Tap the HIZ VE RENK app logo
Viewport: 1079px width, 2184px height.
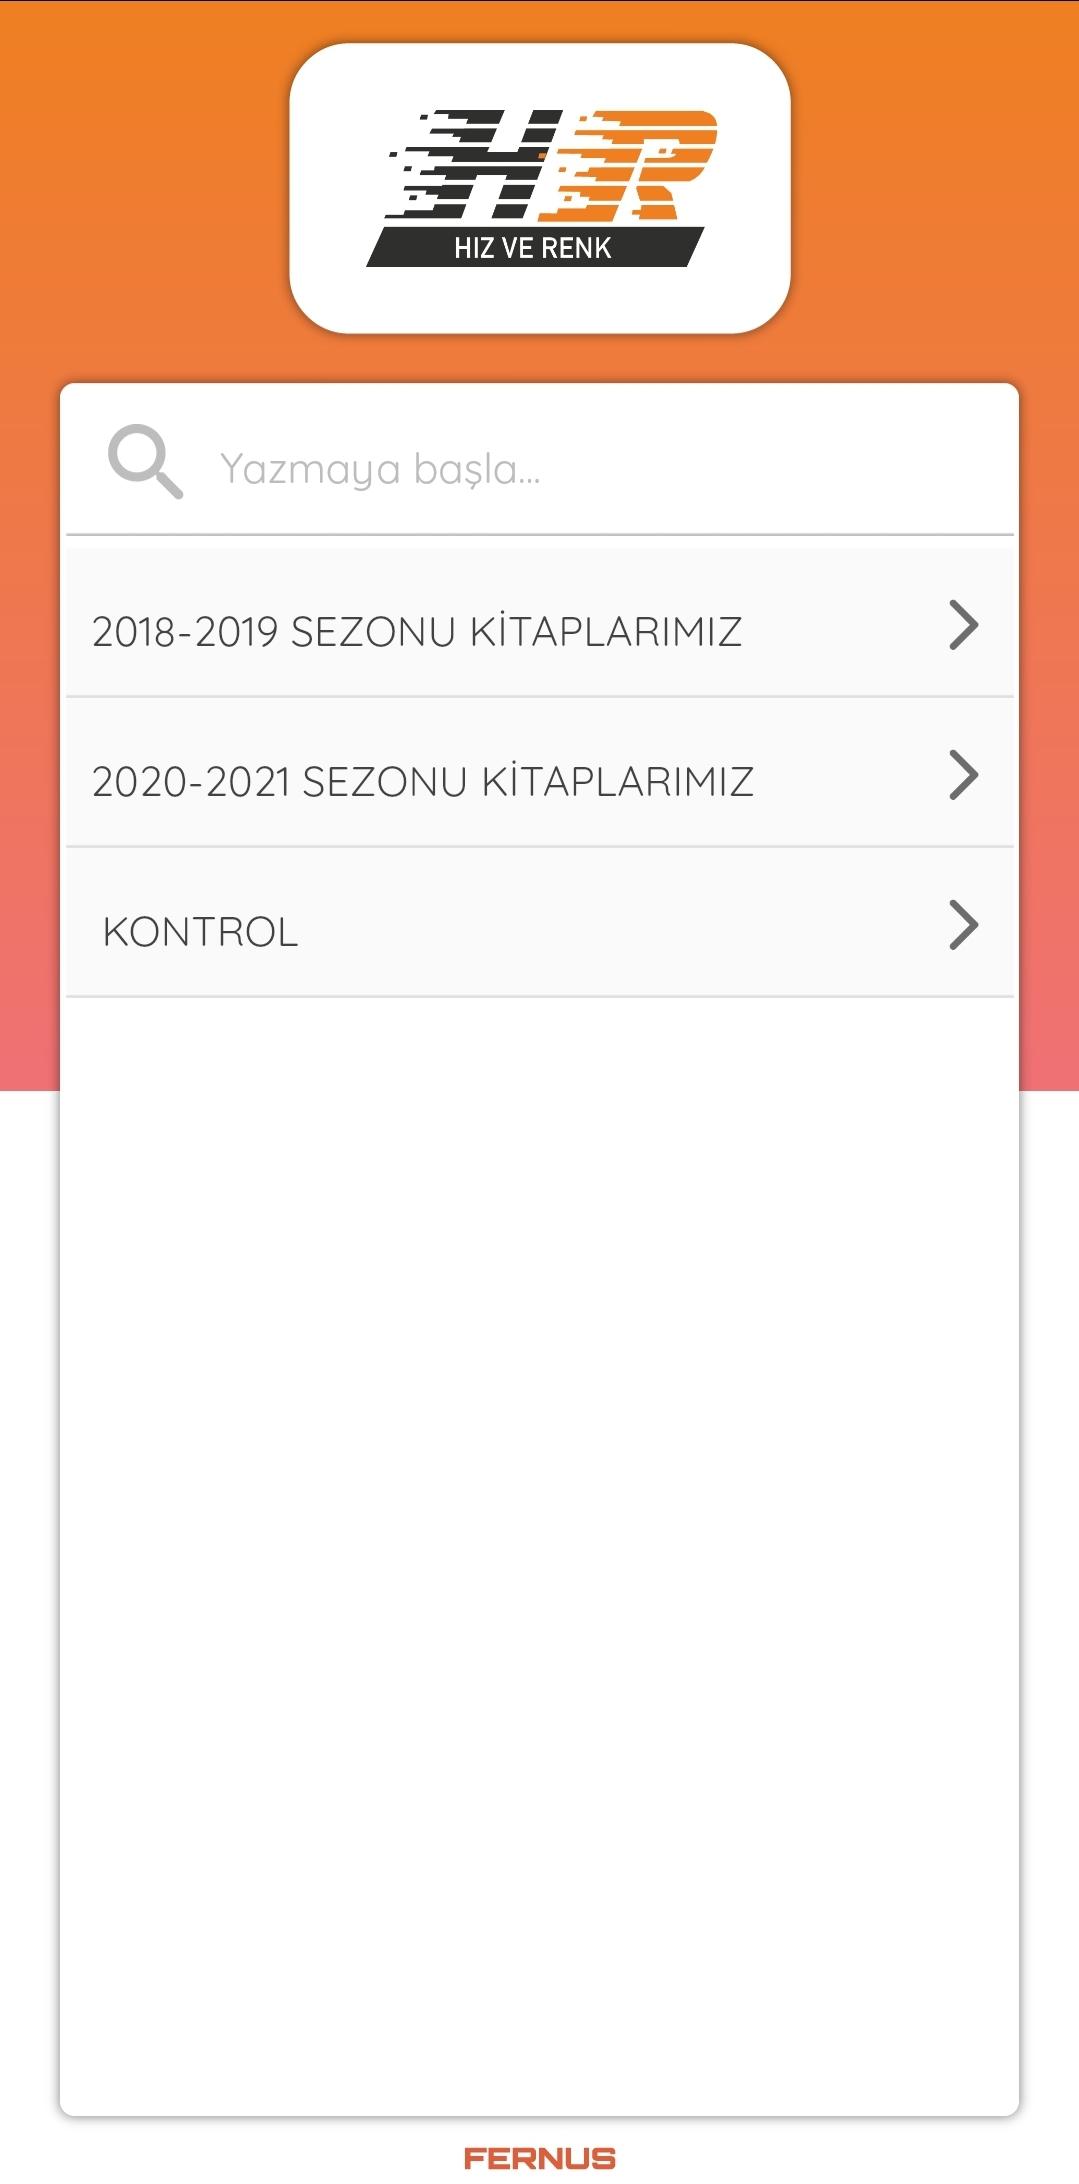(x=540, y=188)
